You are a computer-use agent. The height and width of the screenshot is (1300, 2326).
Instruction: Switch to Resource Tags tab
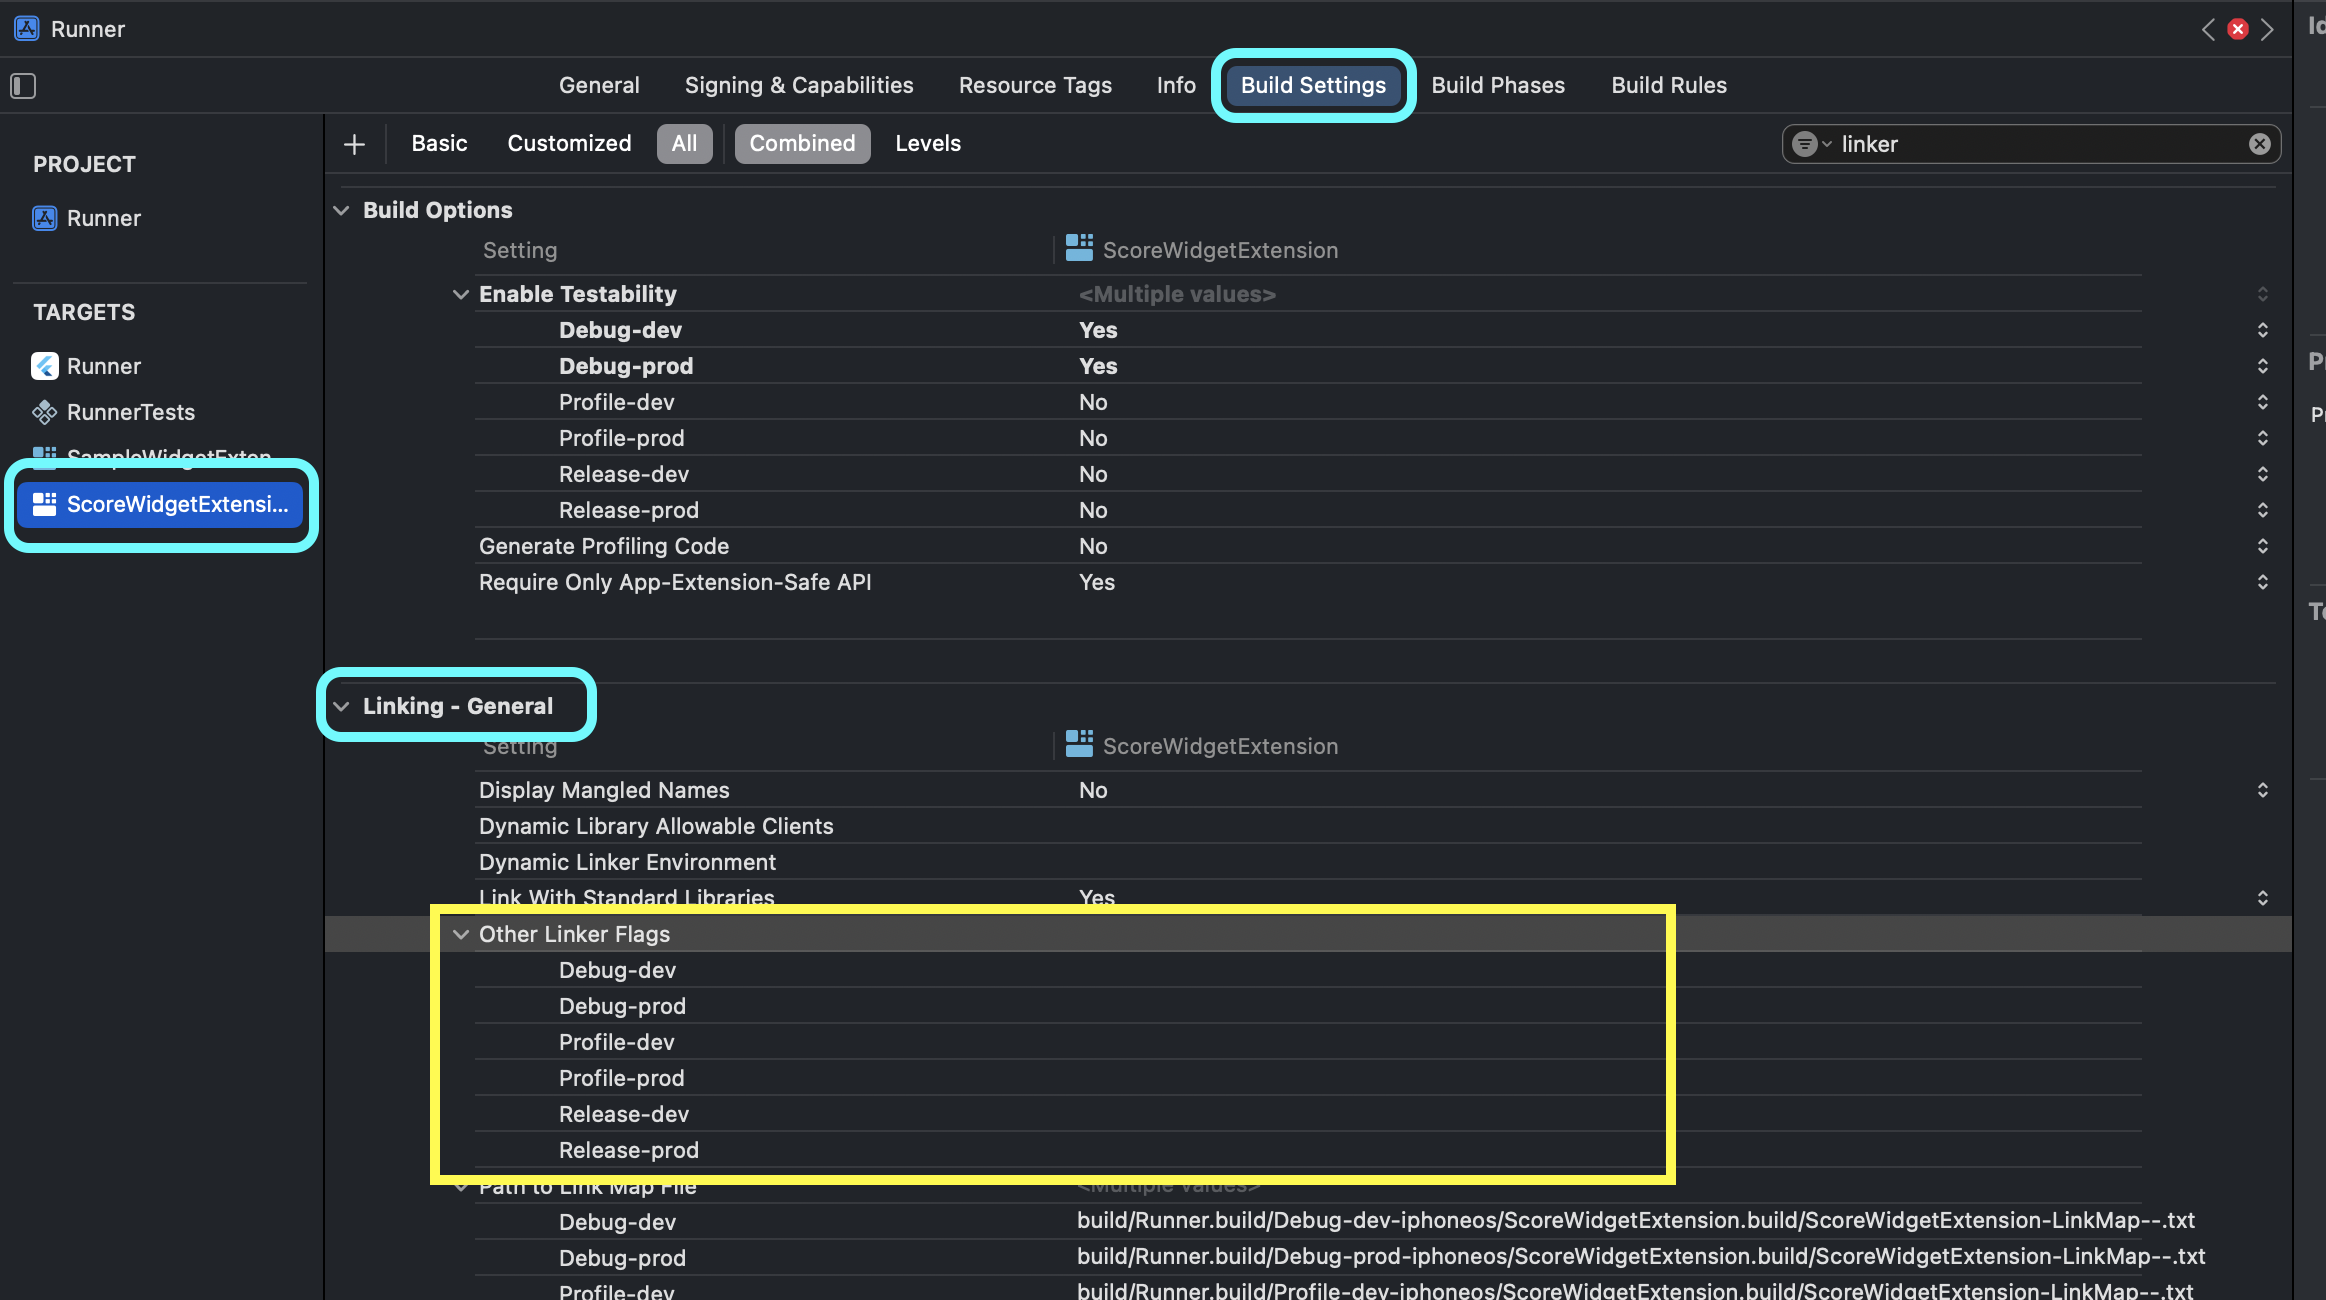(1035, 85)
